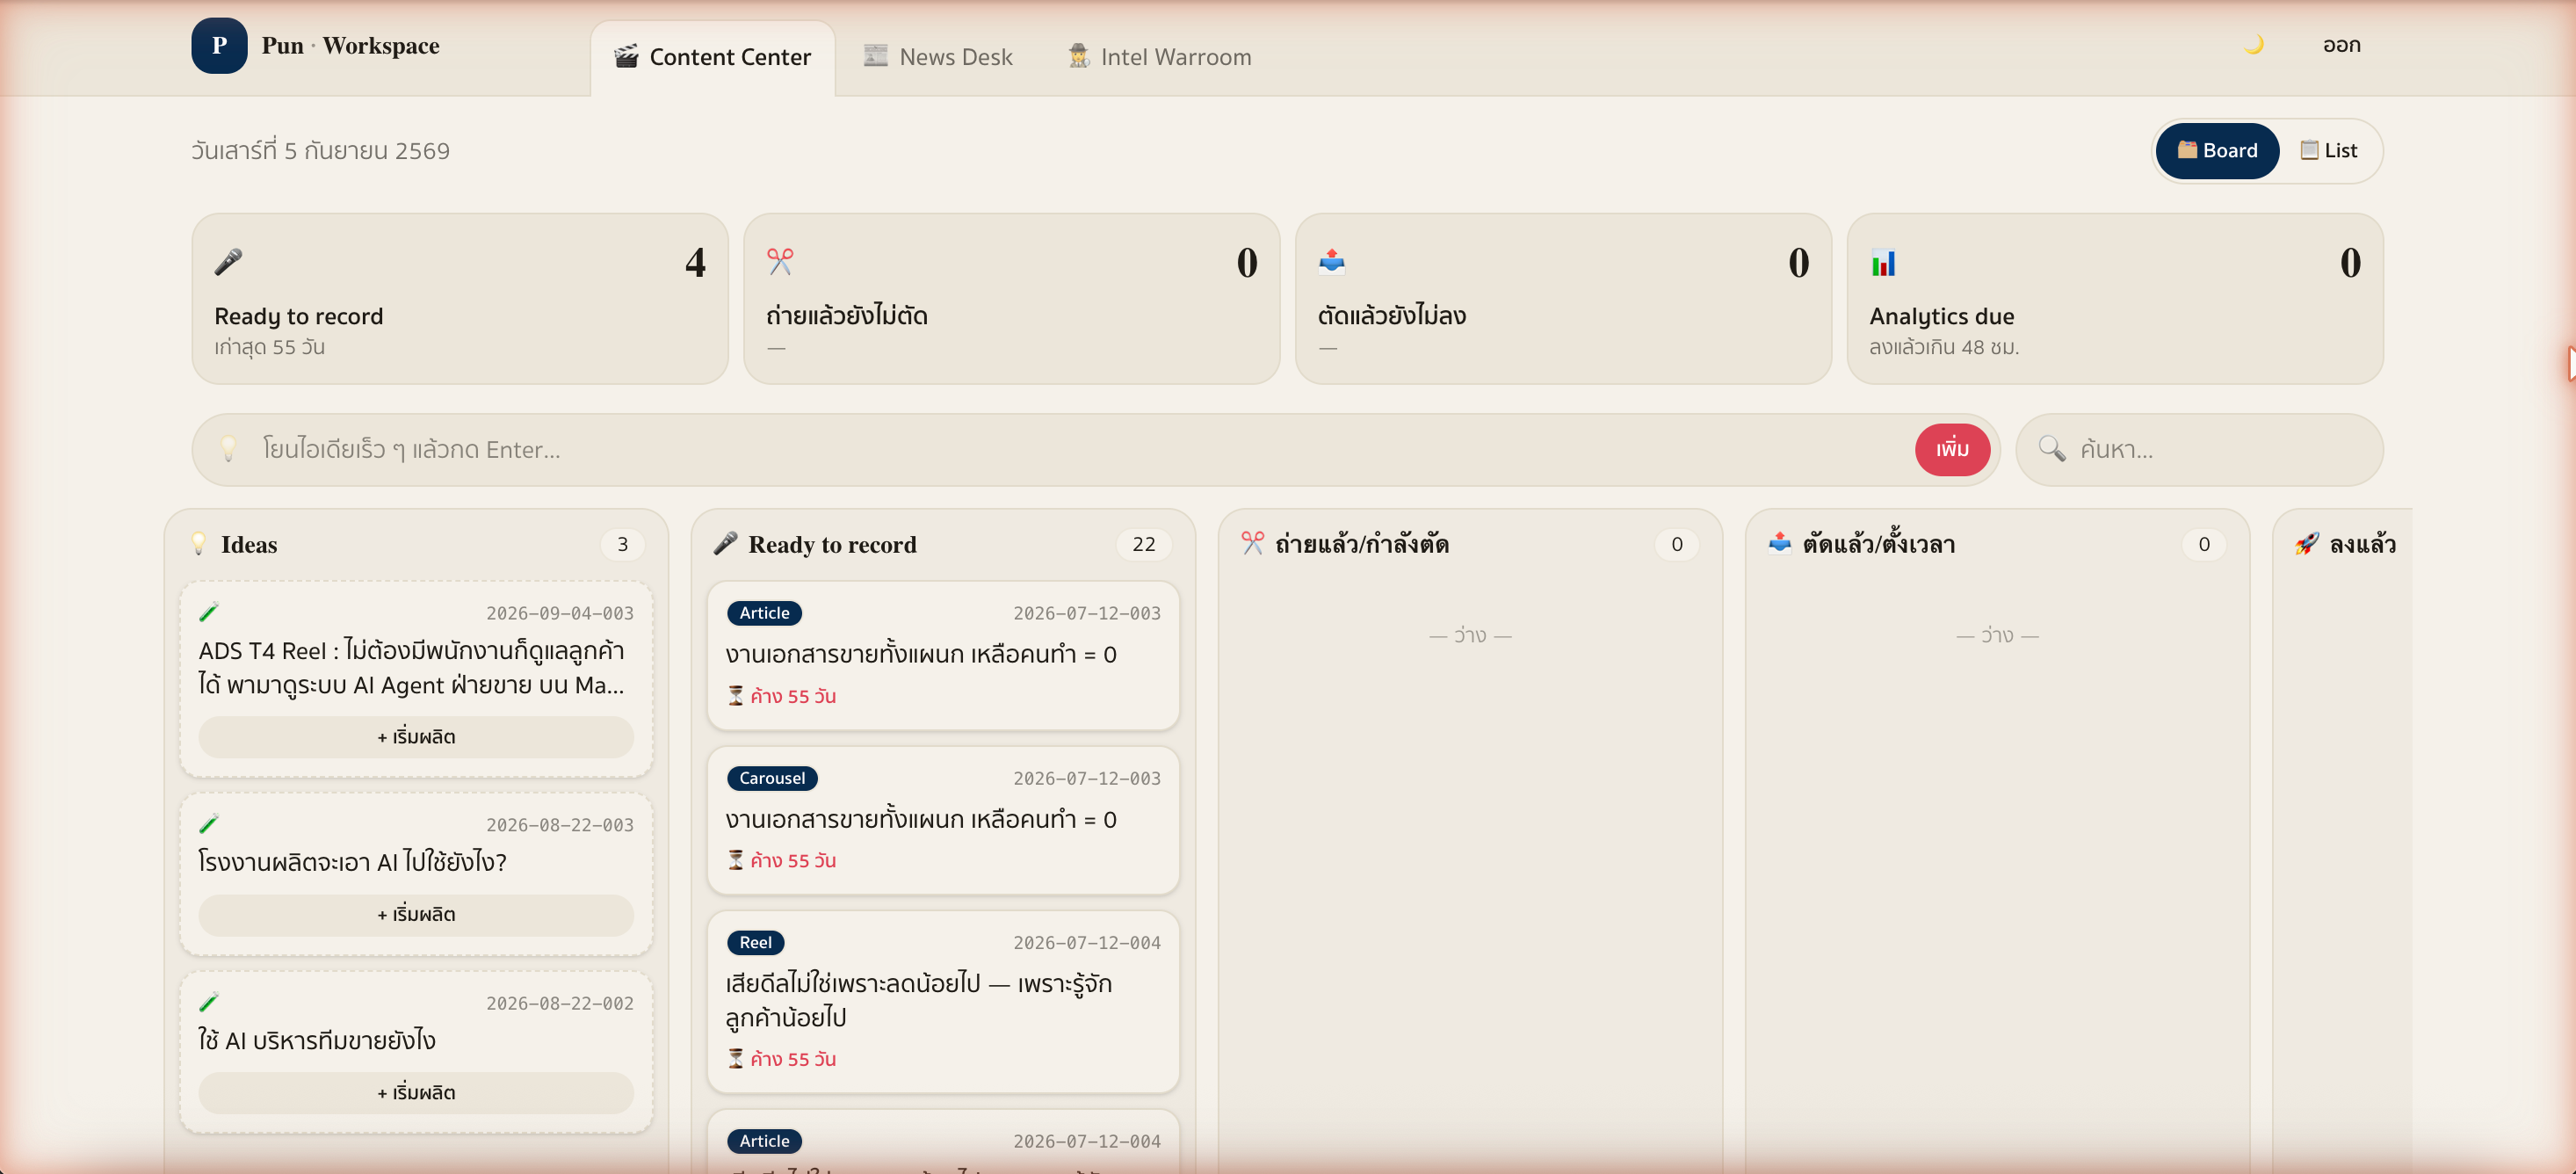This screenshot has width=2576, height=1174.
Task: Select the Board view
Action: (x=2217, y=151)
